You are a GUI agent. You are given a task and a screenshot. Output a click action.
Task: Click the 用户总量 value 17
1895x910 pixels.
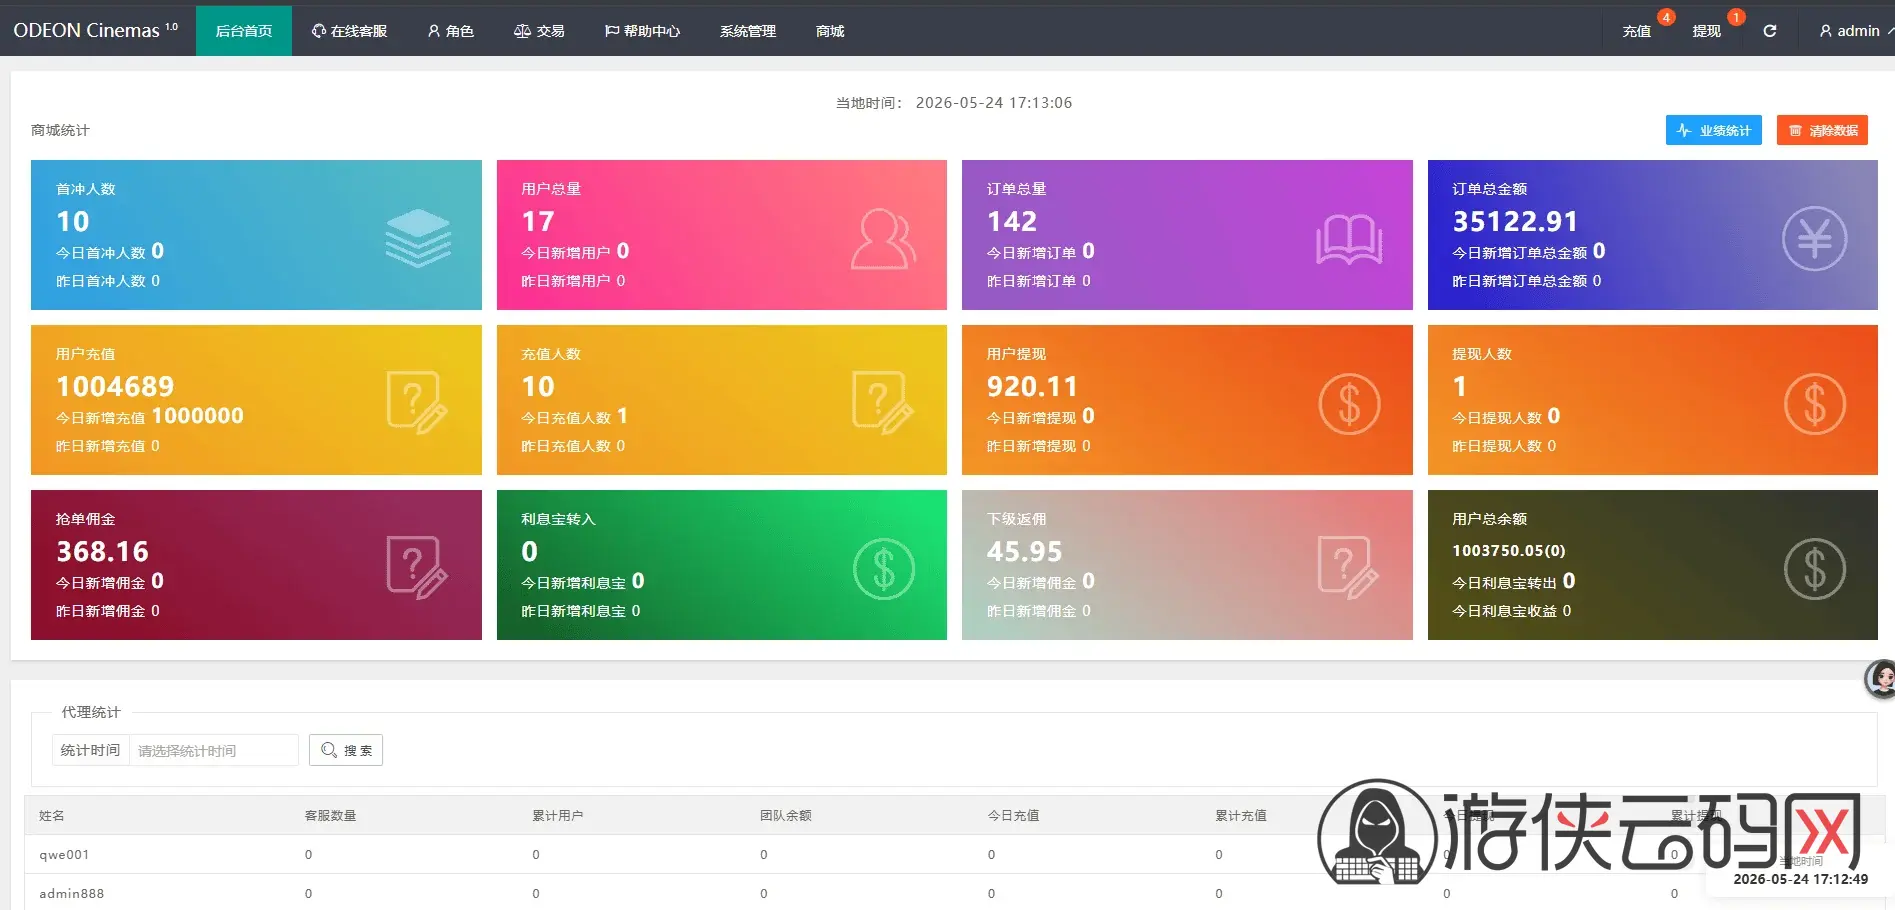point(538,221)
